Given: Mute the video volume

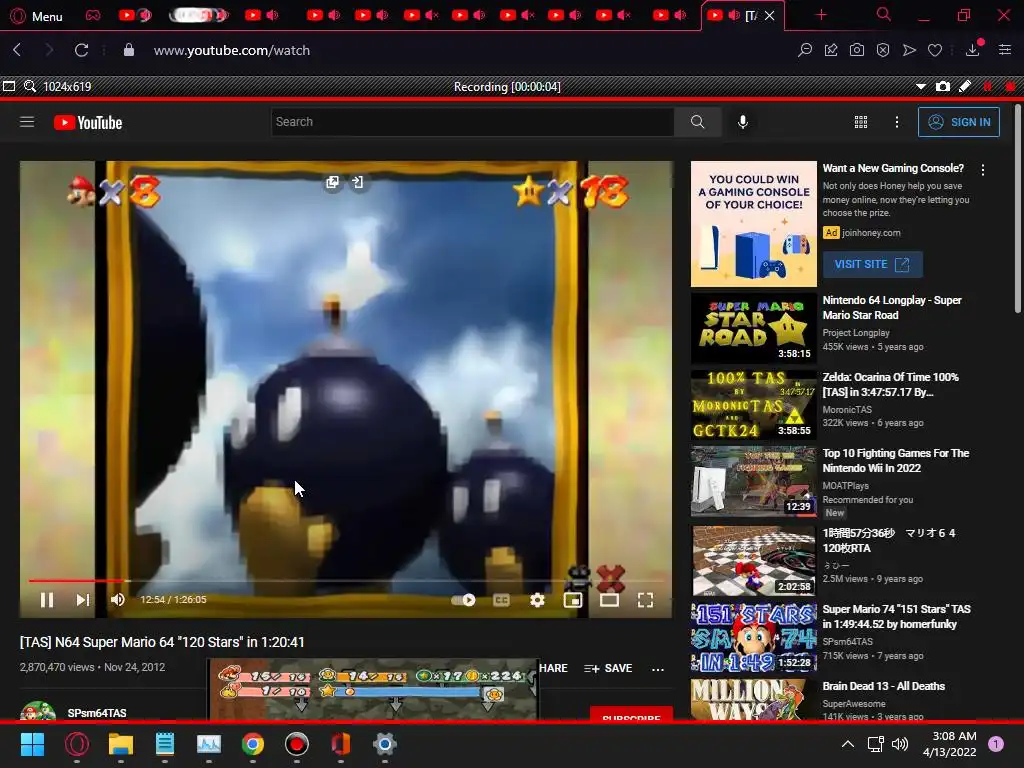Looking at the screenshot, I should [118, 600].
